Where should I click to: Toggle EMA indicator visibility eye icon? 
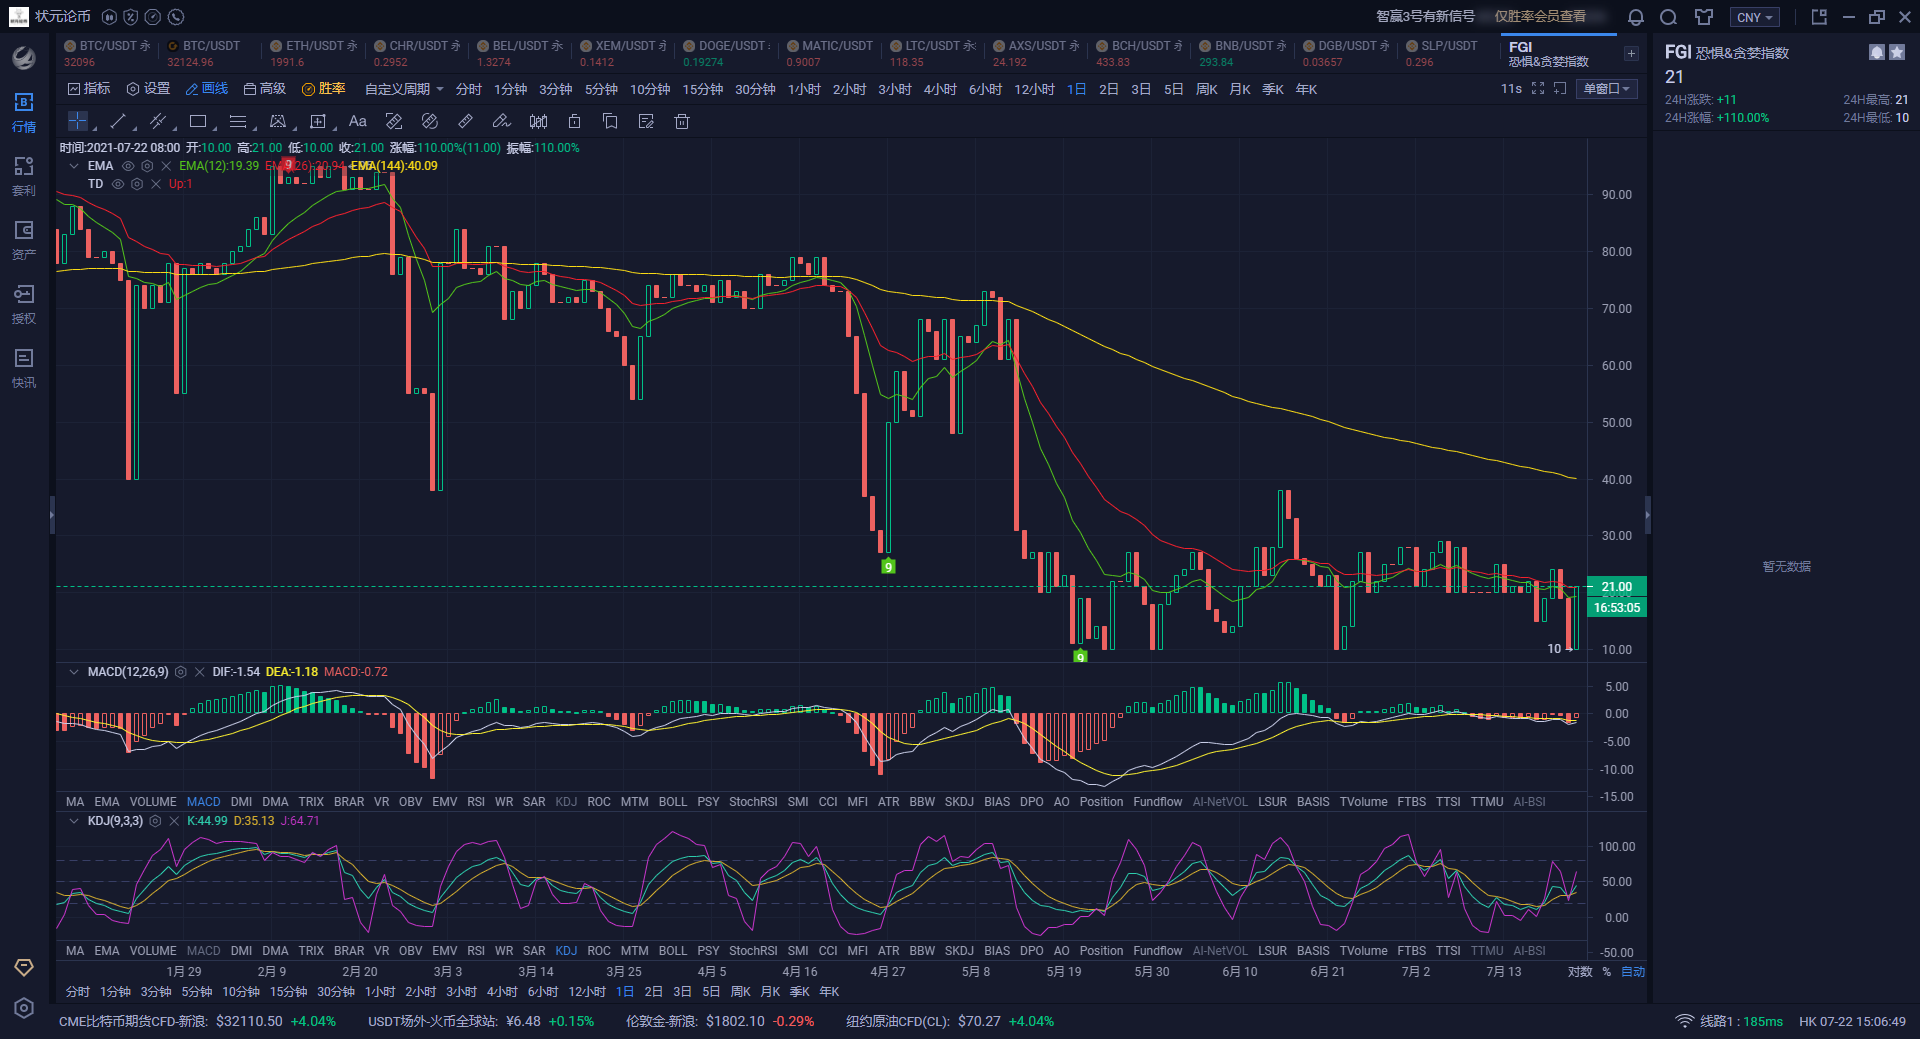coord(128,166)
